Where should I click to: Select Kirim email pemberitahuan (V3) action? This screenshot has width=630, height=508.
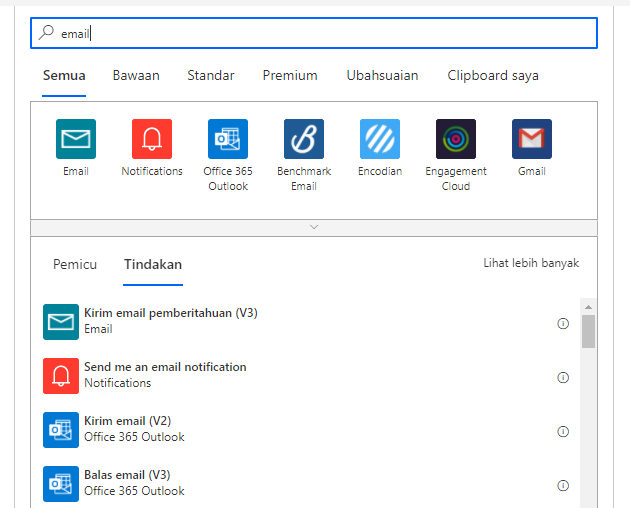306,322
